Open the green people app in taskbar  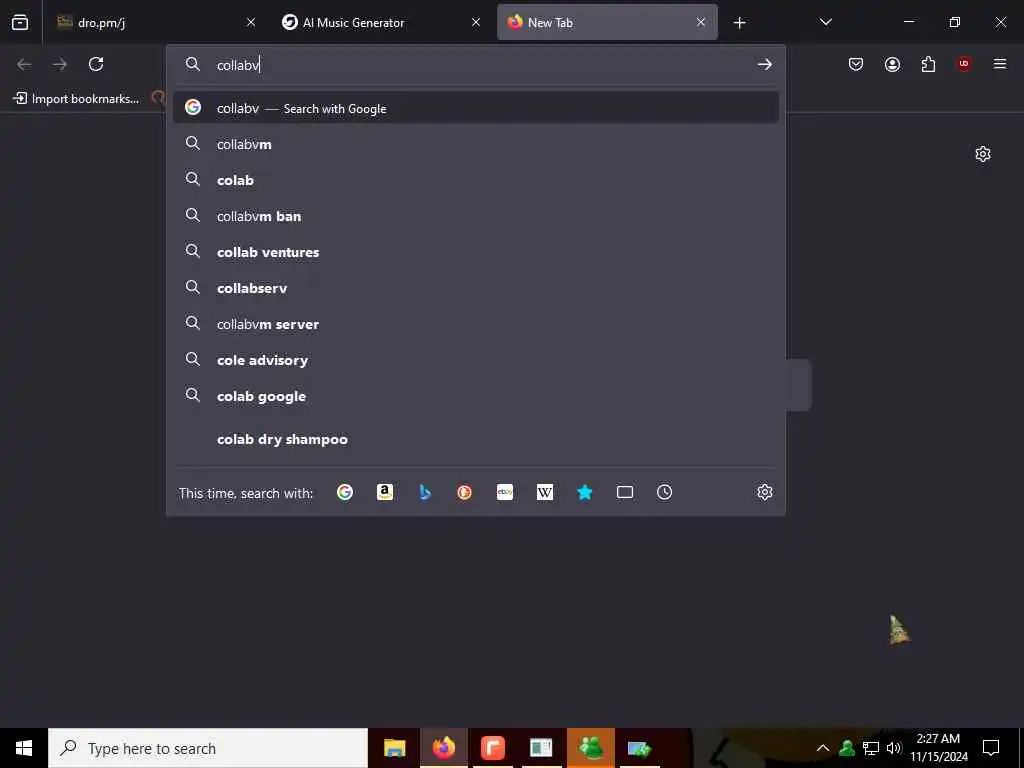click(590, 748)
